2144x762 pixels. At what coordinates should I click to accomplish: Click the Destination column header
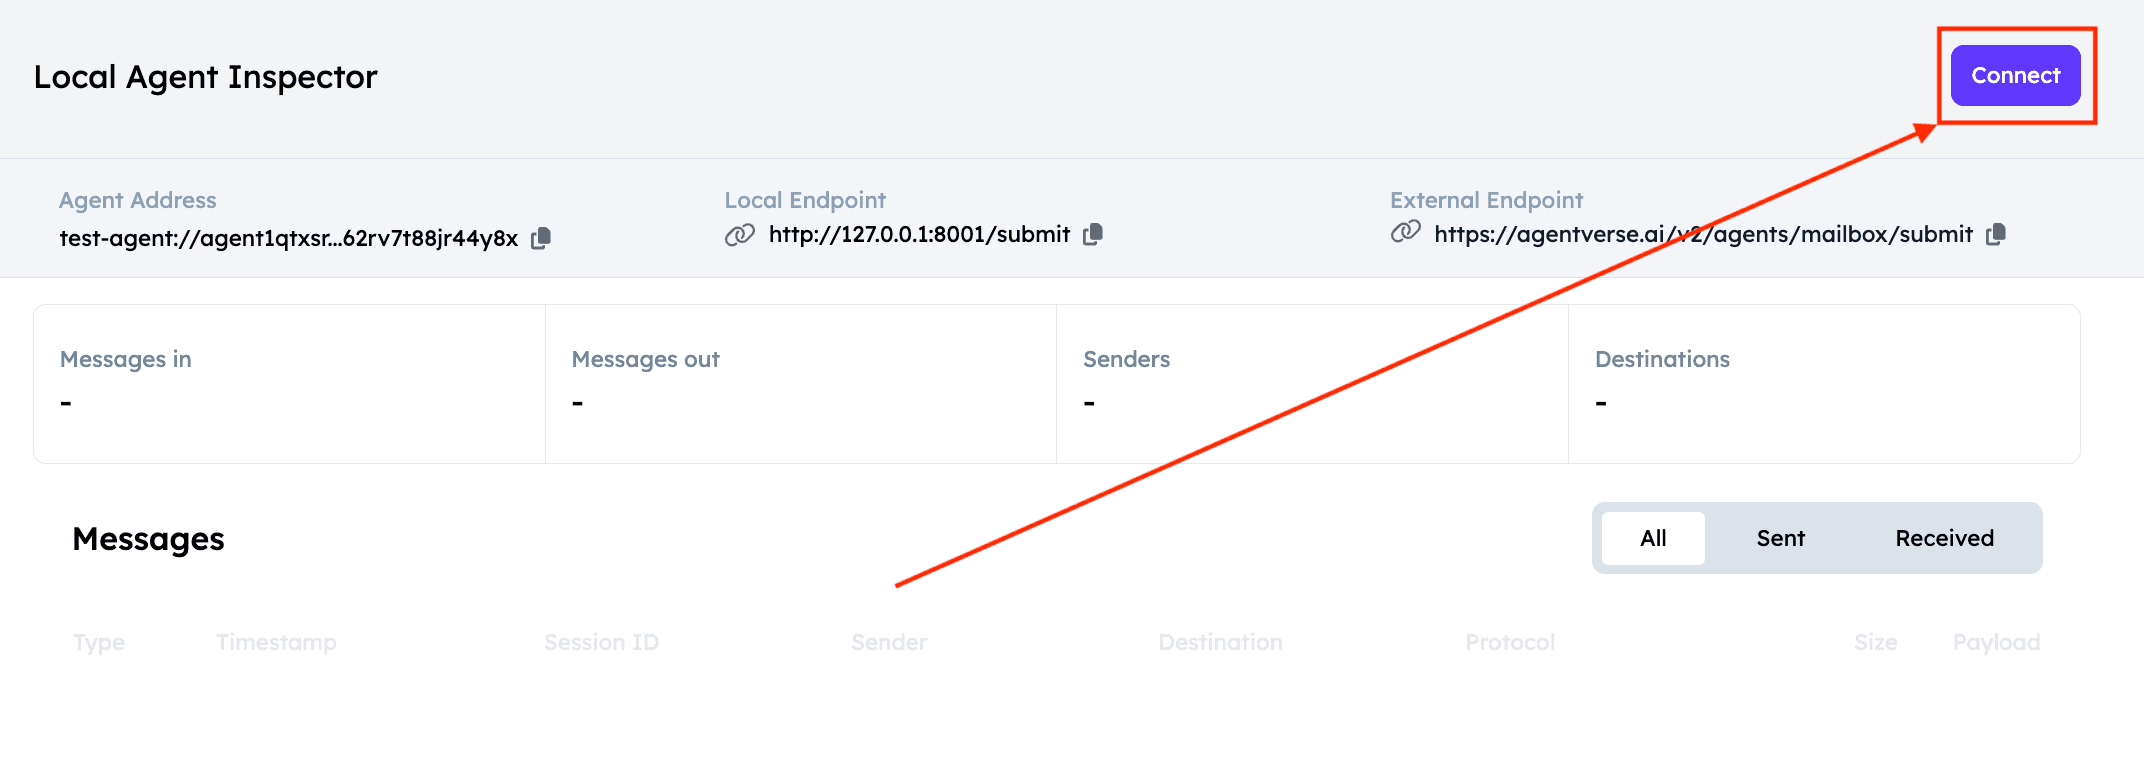click(1220, 642)
